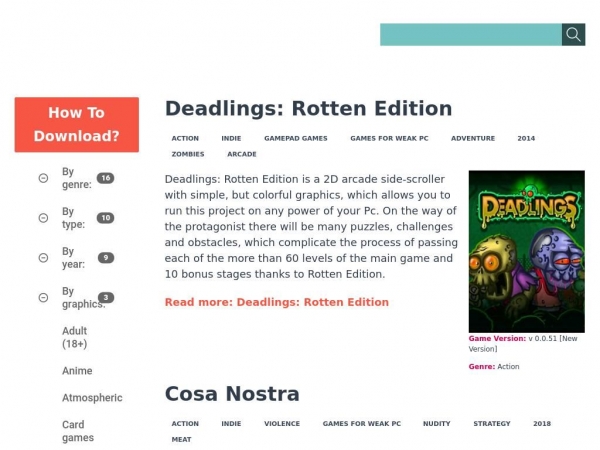This screenshot has height=450, width=600.
Task: Click the magnifying glass search icon
Action: coord(573,34)
